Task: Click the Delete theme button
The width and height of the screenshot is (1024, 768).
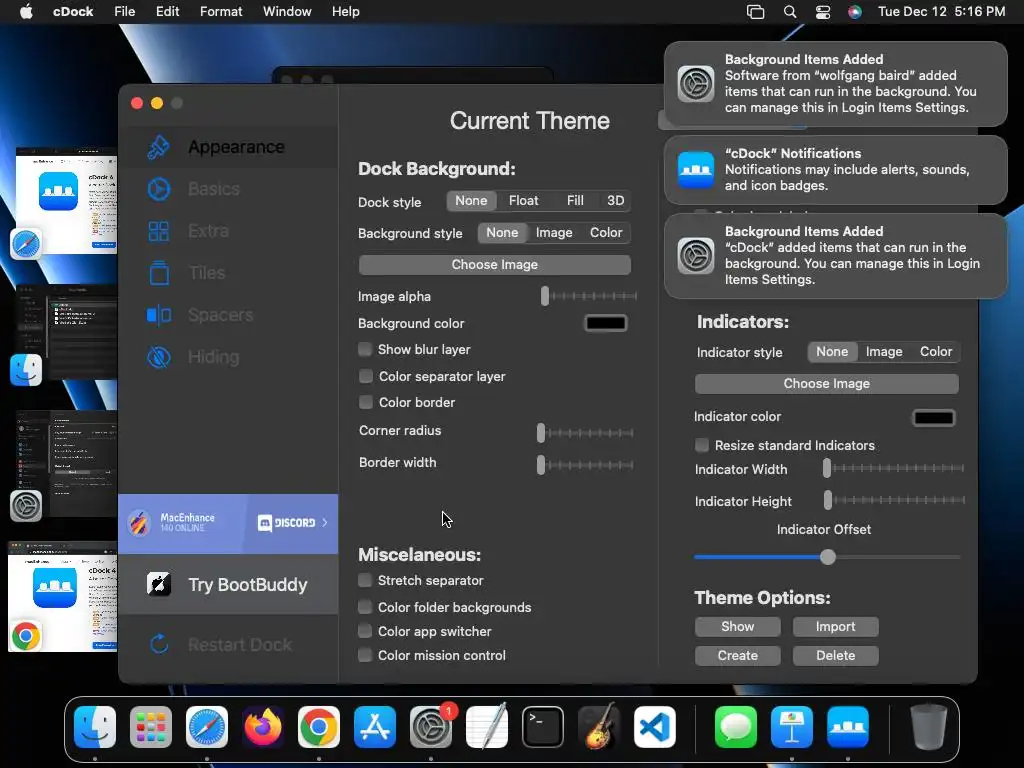Action: 835,655
